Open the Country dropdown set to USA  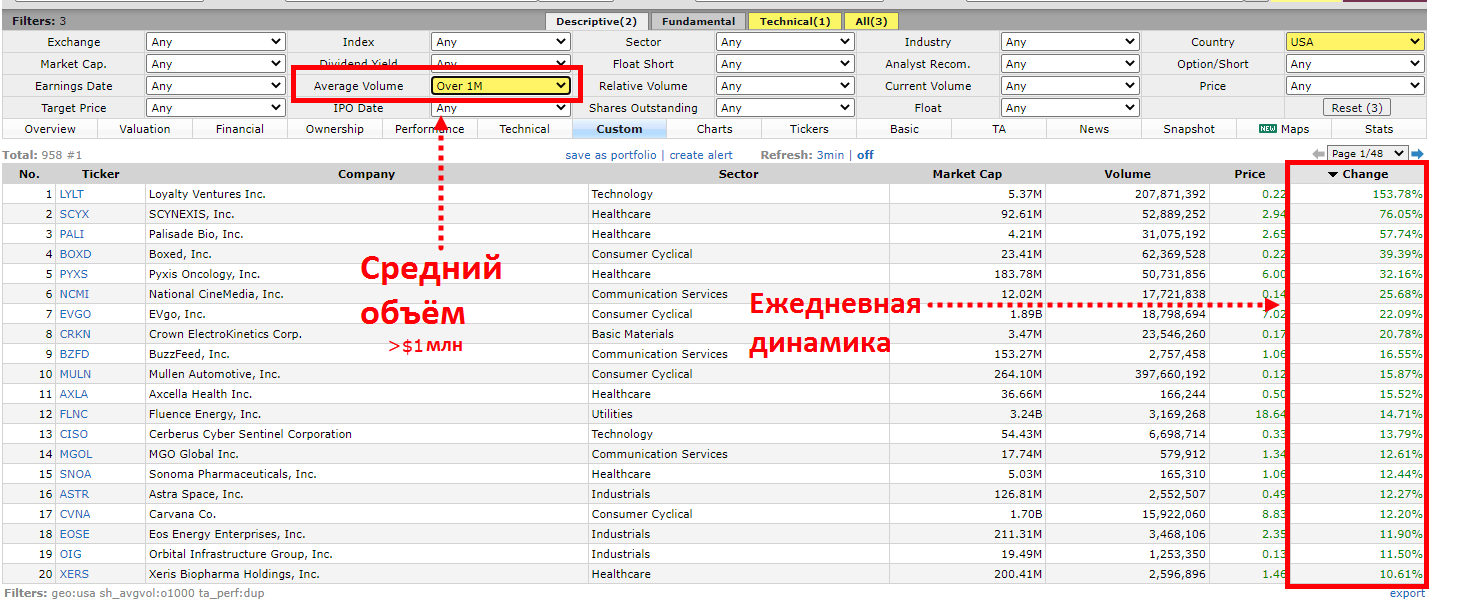tap(1355, 41)
